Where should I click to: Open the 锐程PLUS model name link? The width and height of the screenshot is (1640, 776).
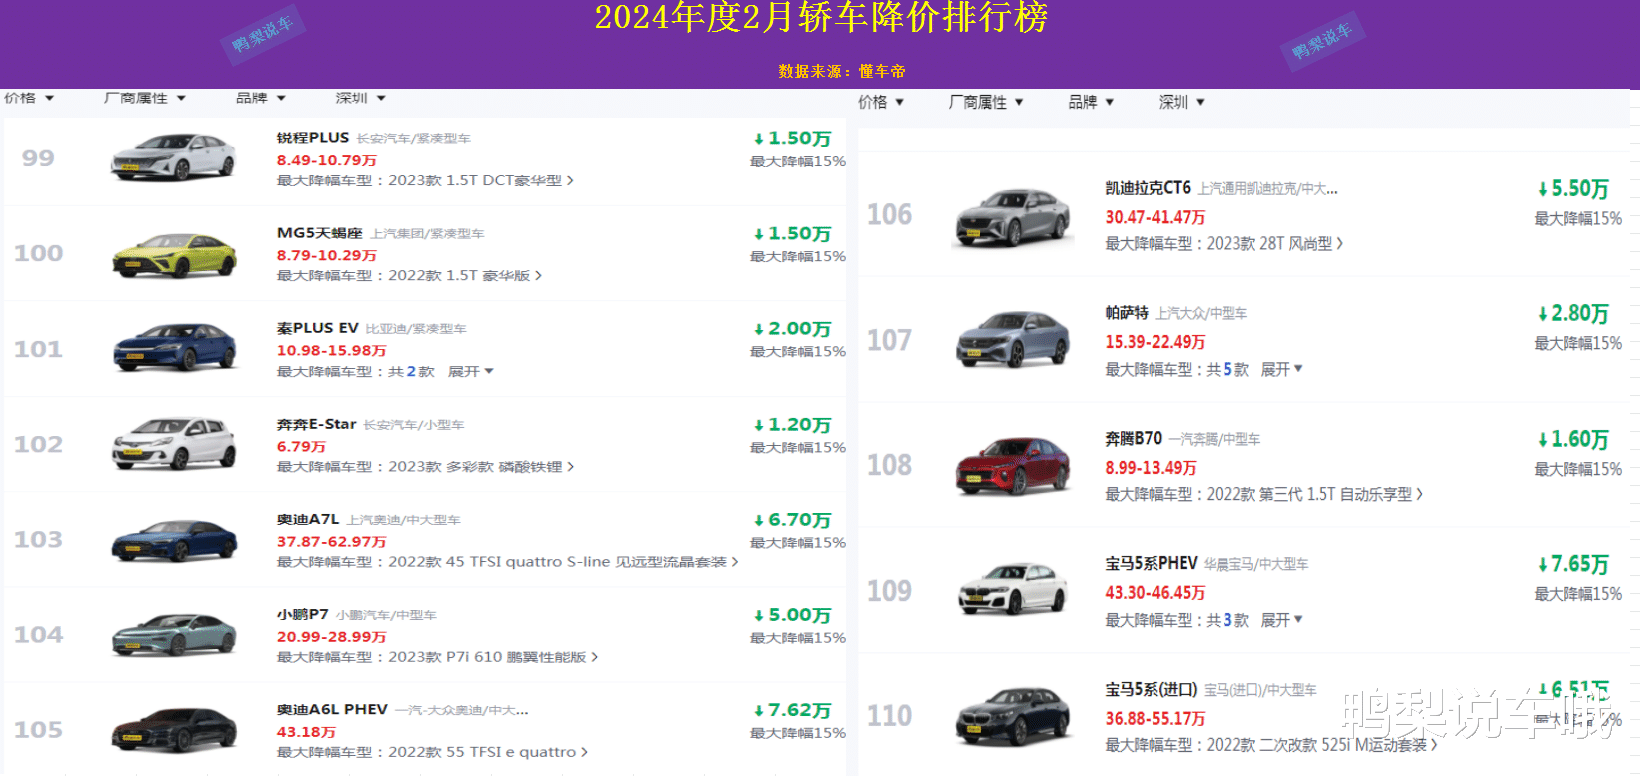(313, 138)
